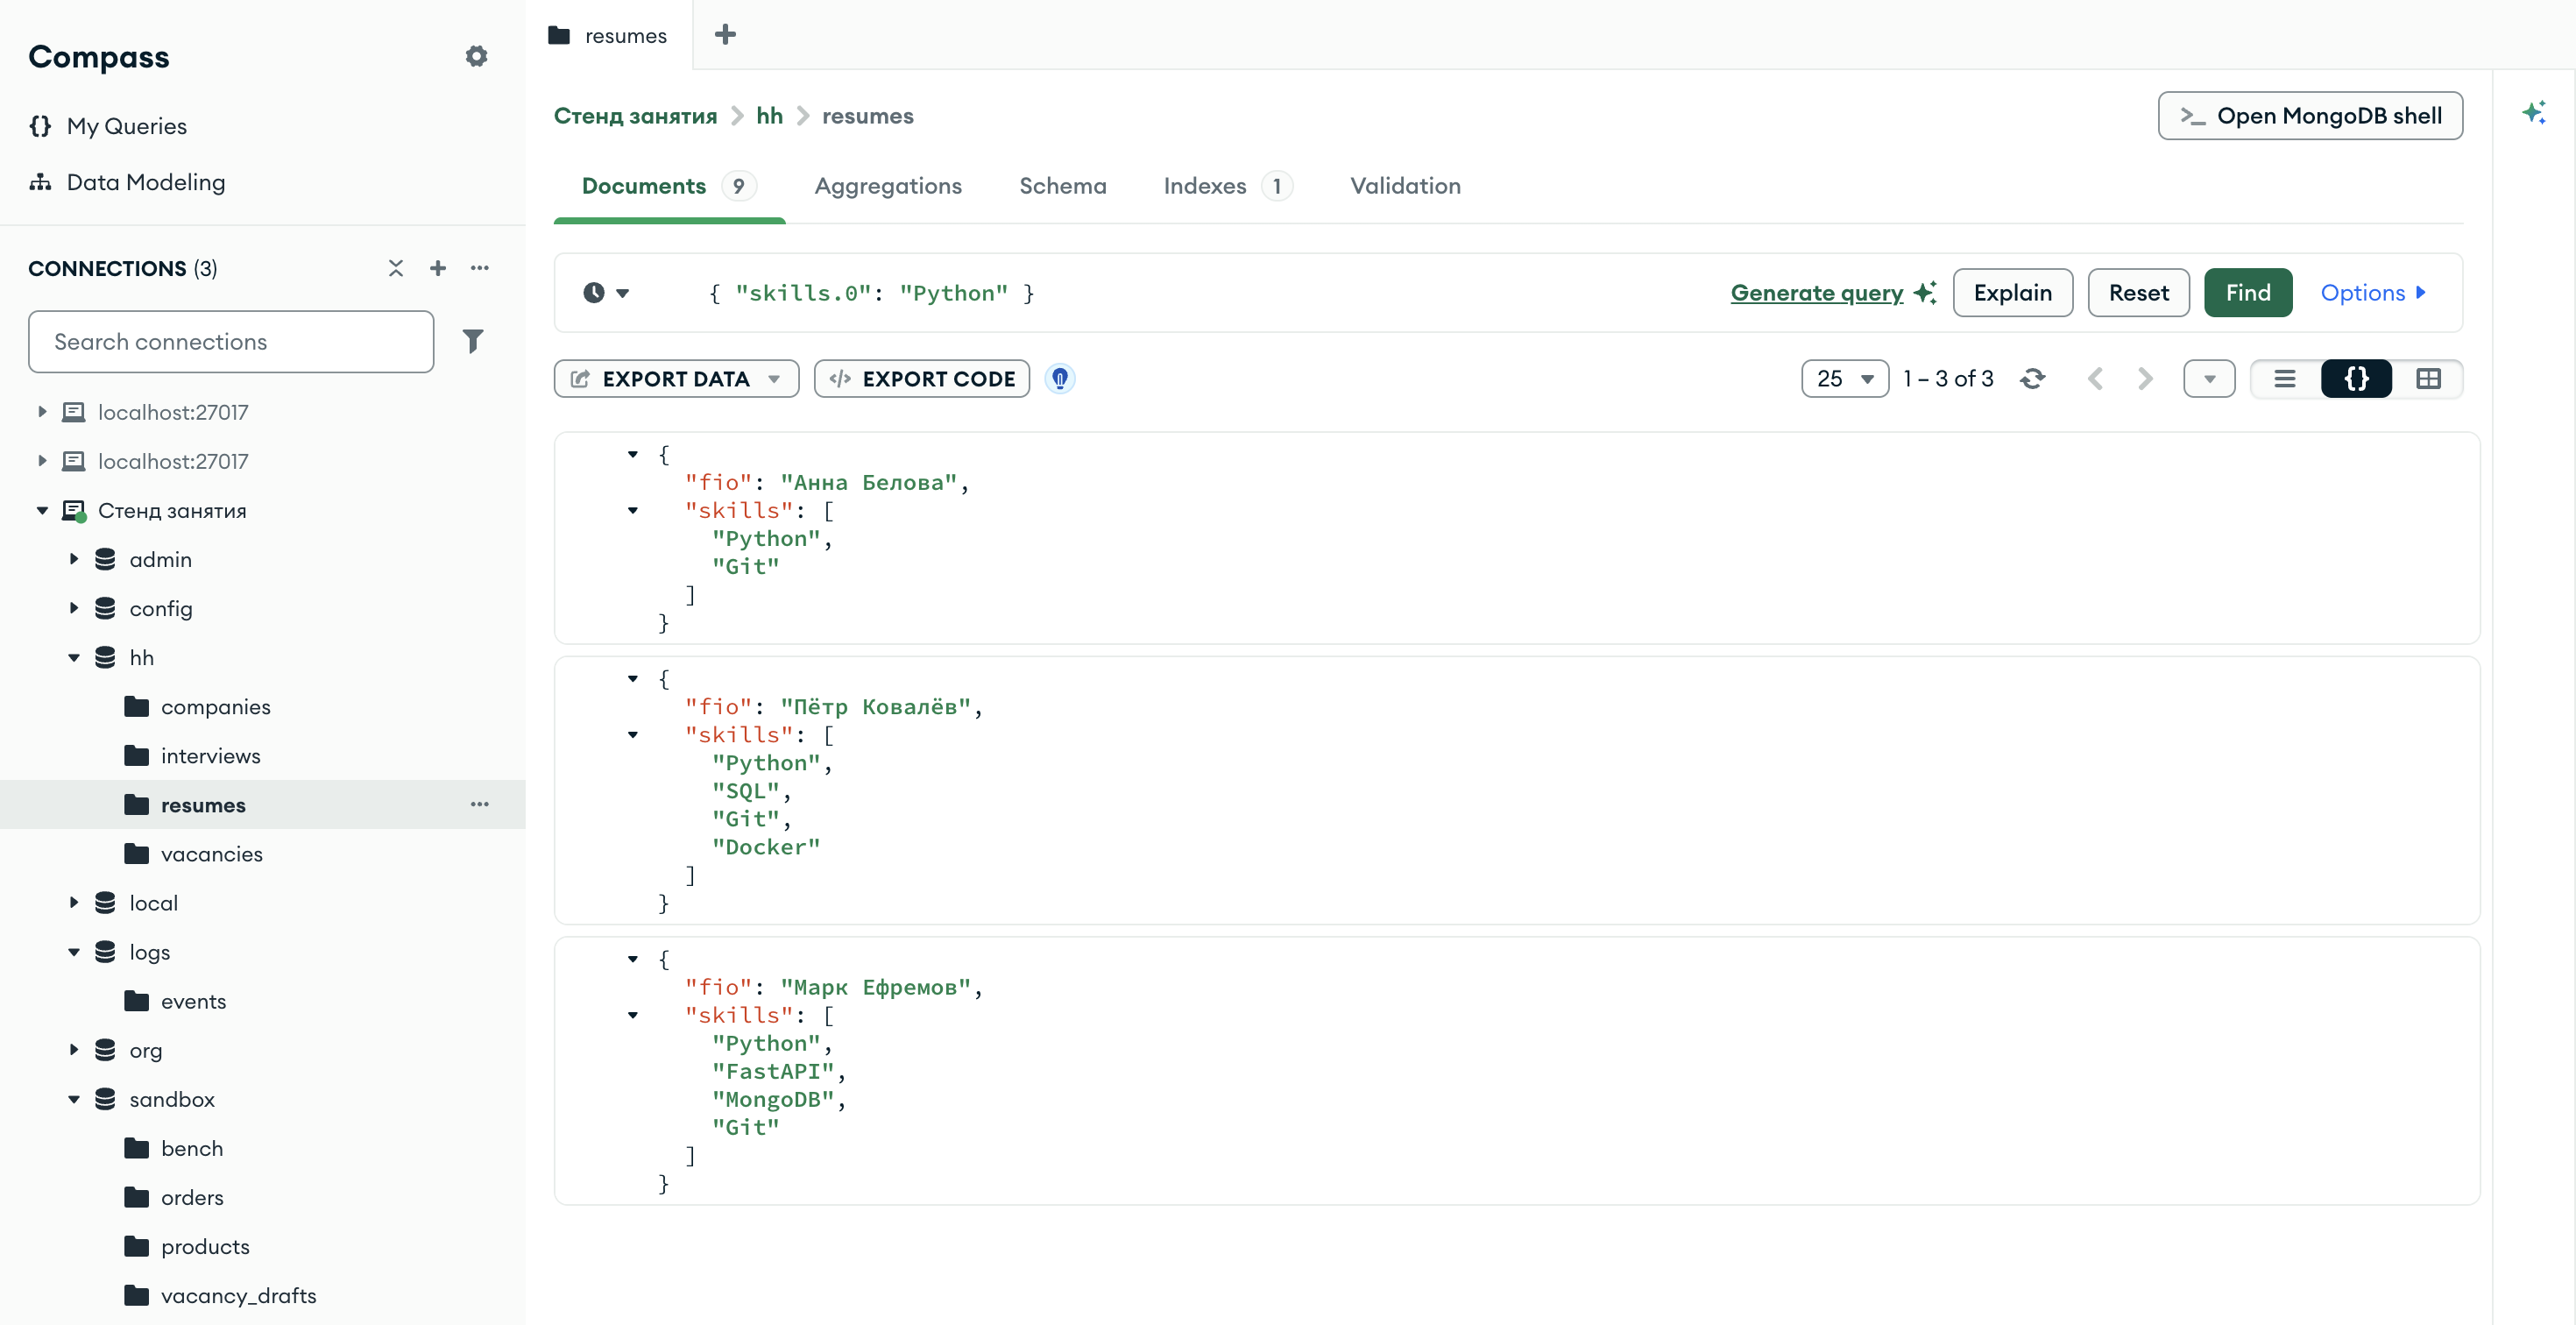This screenshot has height=1325, width=2576.
Task: Expand query Options
Action: point(2372,293)
